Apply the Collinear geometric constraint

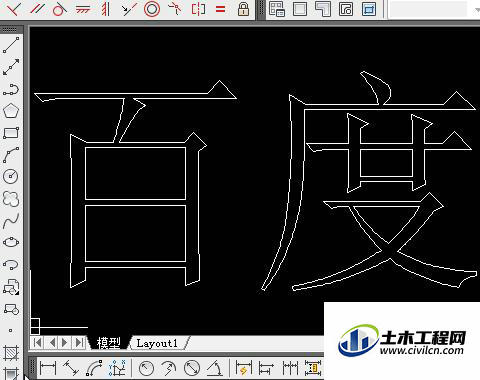[x=128, y=9]
